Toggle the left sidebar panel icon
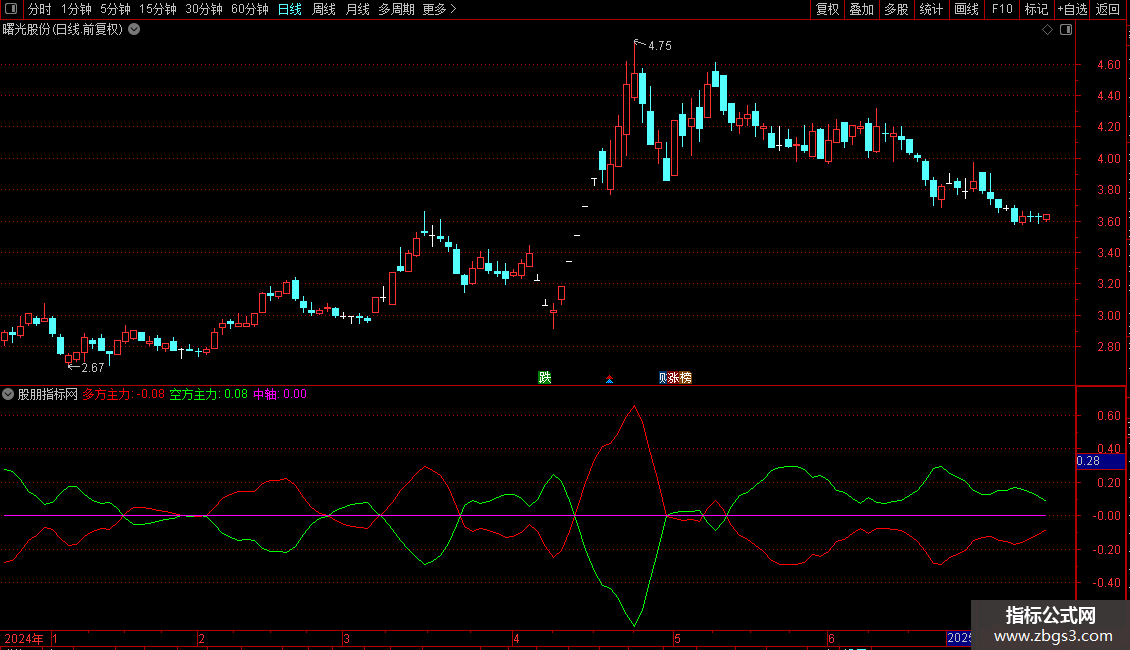The width and height of the screenshot is (1130, 650). coord(11,9)
